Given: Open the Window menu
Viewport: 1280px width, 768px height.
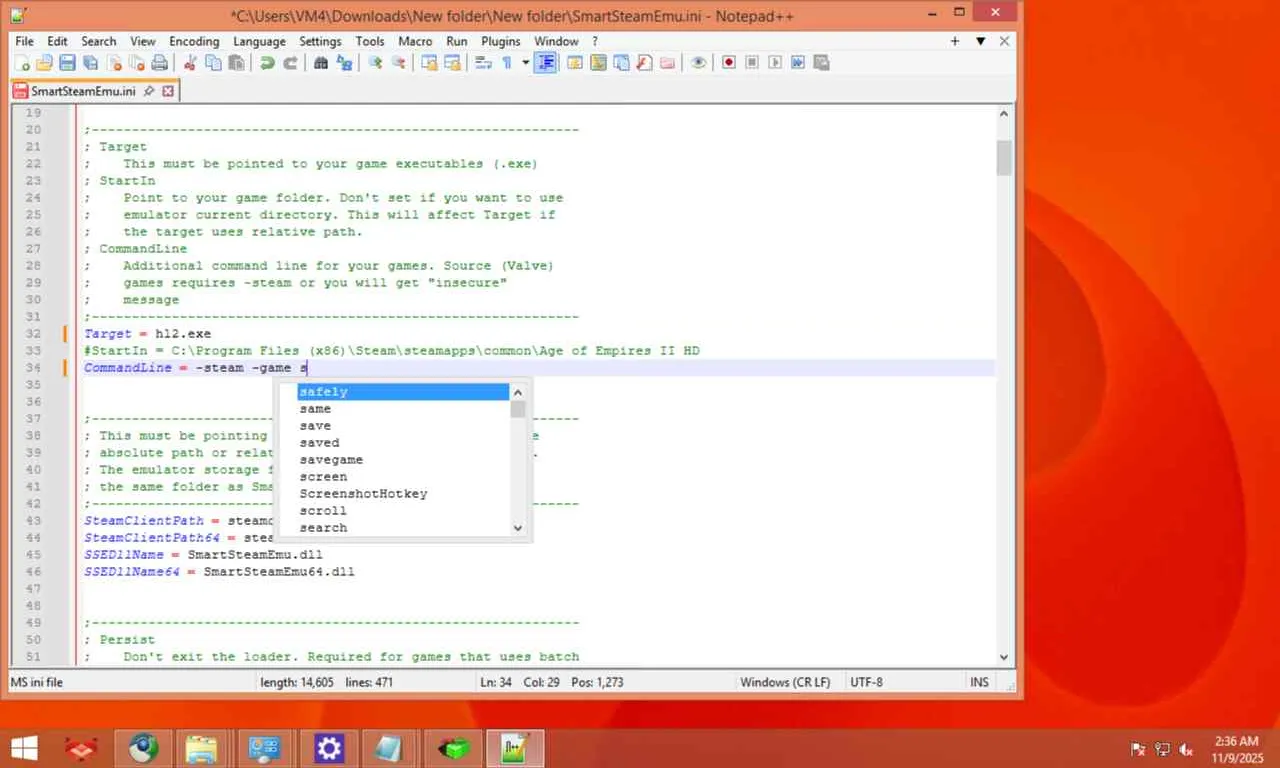Looking at the screenshot, I should point(556,41).
